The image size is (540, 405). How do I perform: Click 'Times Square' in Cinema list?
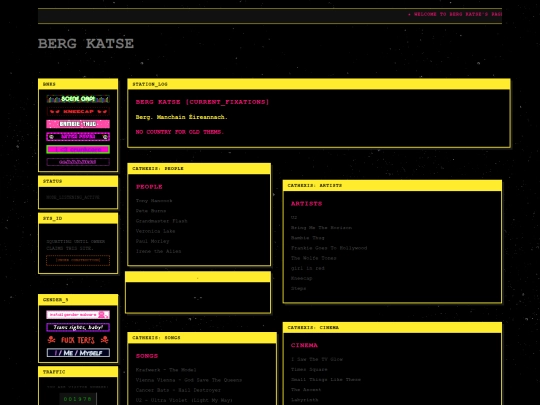pyautogui.click(x=309, y=370)
